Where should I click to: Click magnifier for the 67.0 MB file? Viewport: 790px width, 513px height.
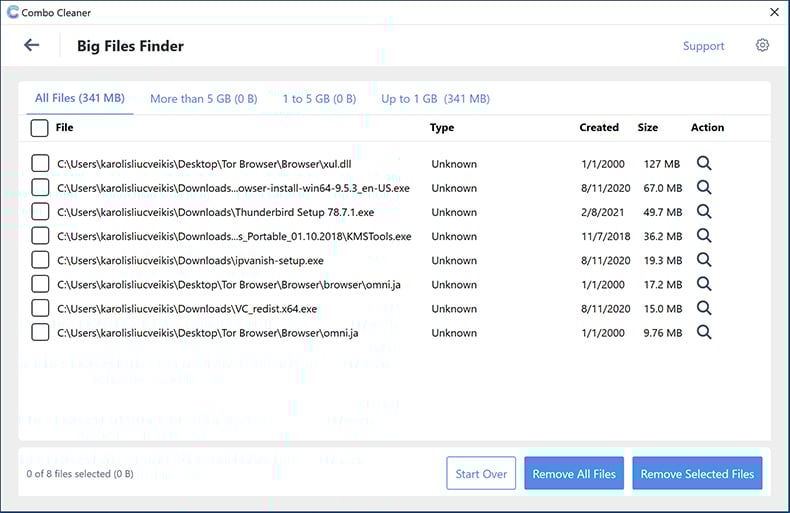pyautogui.click(x=704, y=187)
